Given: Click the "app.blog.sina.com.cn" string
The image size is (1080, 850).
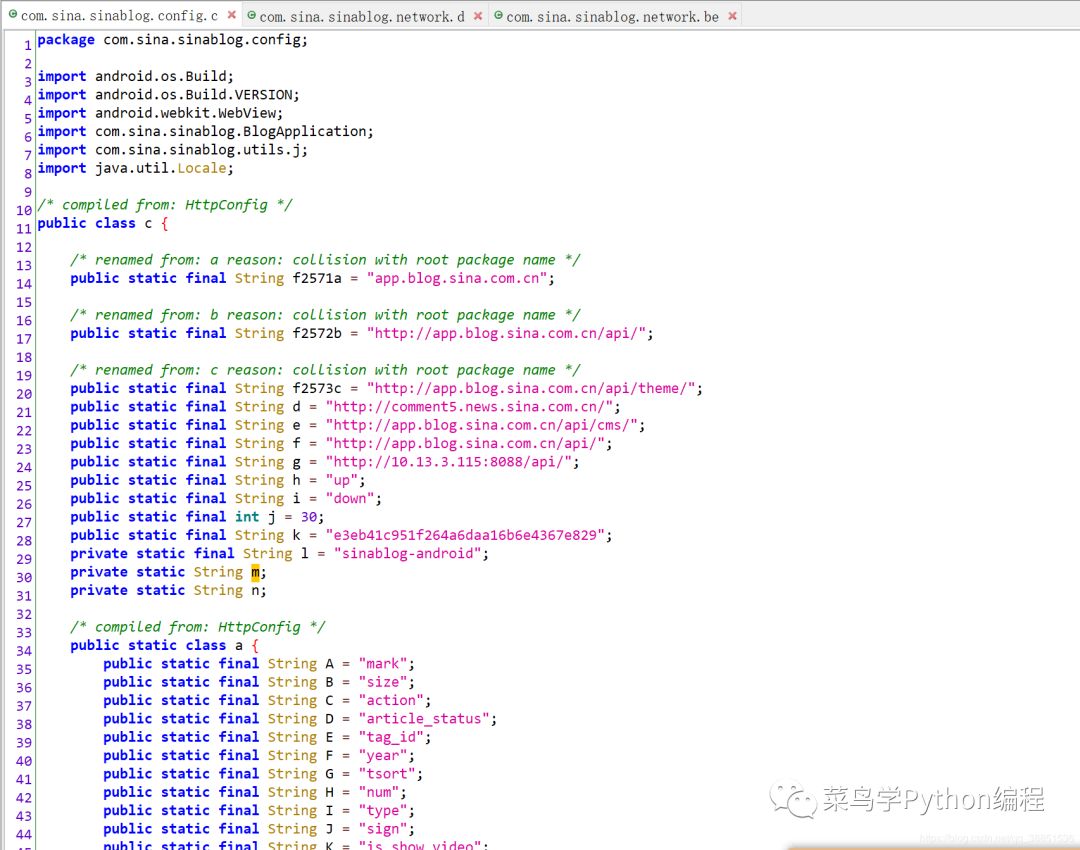Looking at the screenshot, I should click(x=457, y=278).
